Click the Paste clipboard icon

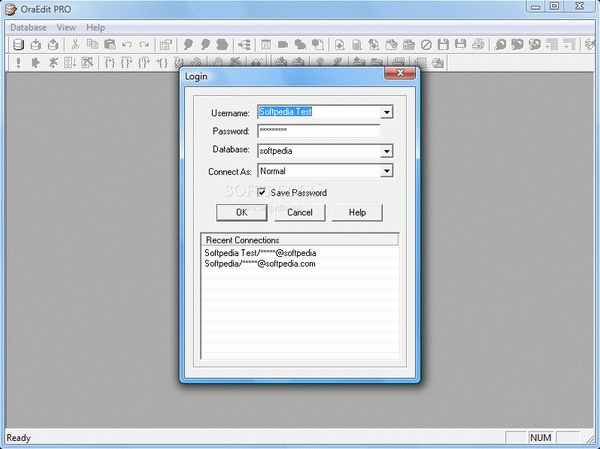[108, 45]
